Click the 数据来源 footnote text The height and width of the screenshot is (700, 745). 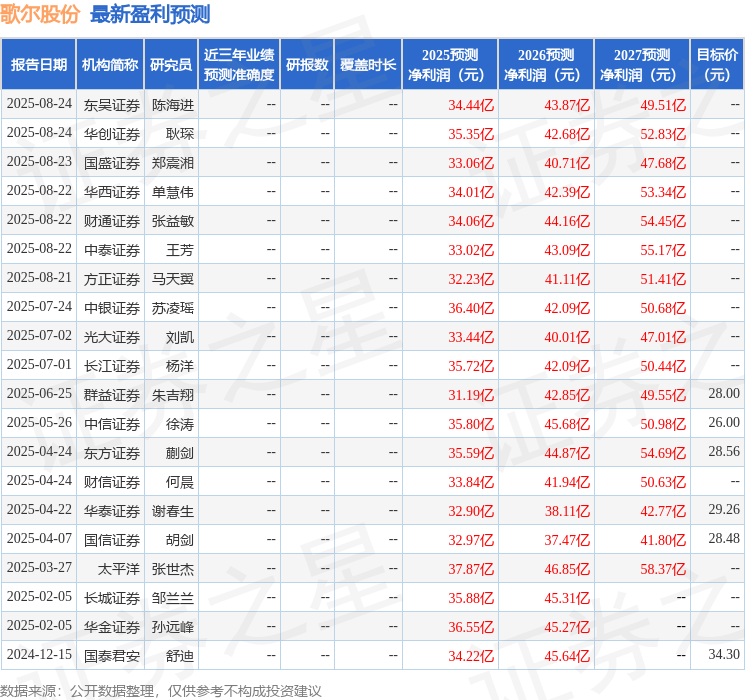pos(161,690)
